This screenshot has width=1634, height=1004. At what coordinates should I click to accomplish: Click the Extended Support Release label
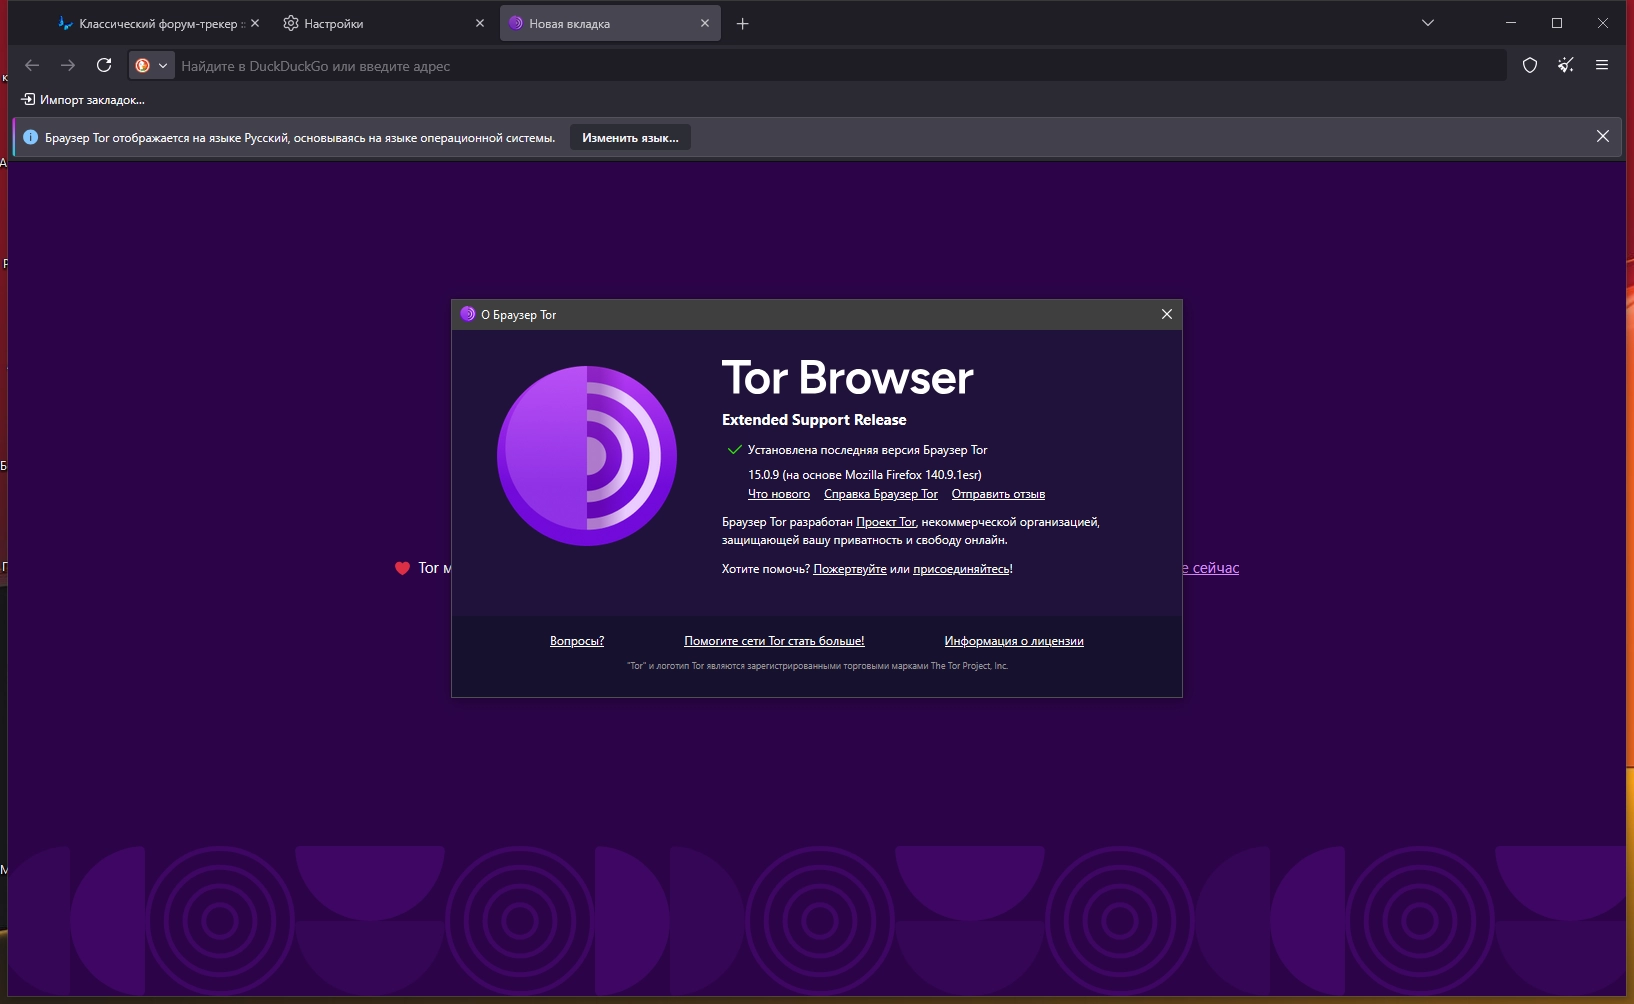(x=814, y=420)
